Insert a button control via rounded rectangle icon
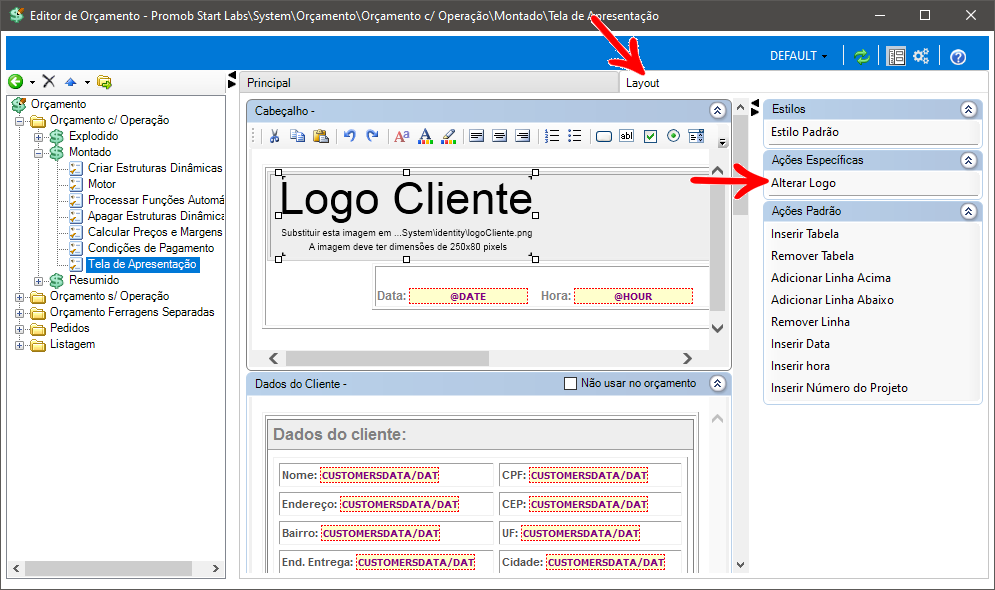 603,136
